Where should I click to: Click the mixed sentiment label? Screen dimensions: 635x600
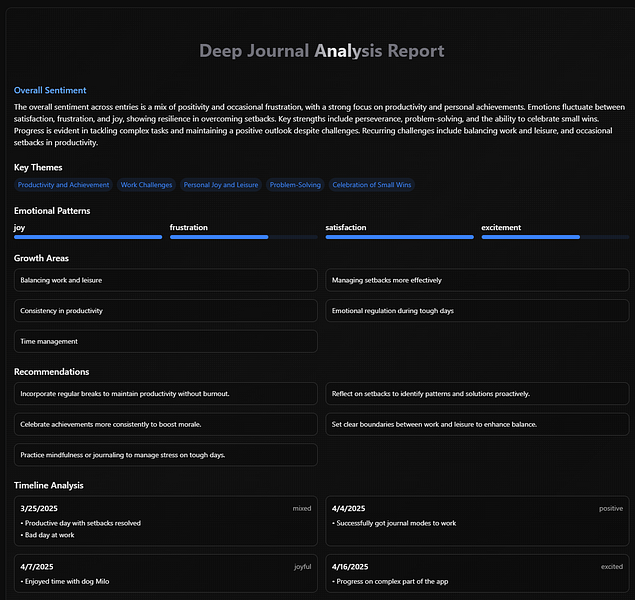click(x=302, y=509)
